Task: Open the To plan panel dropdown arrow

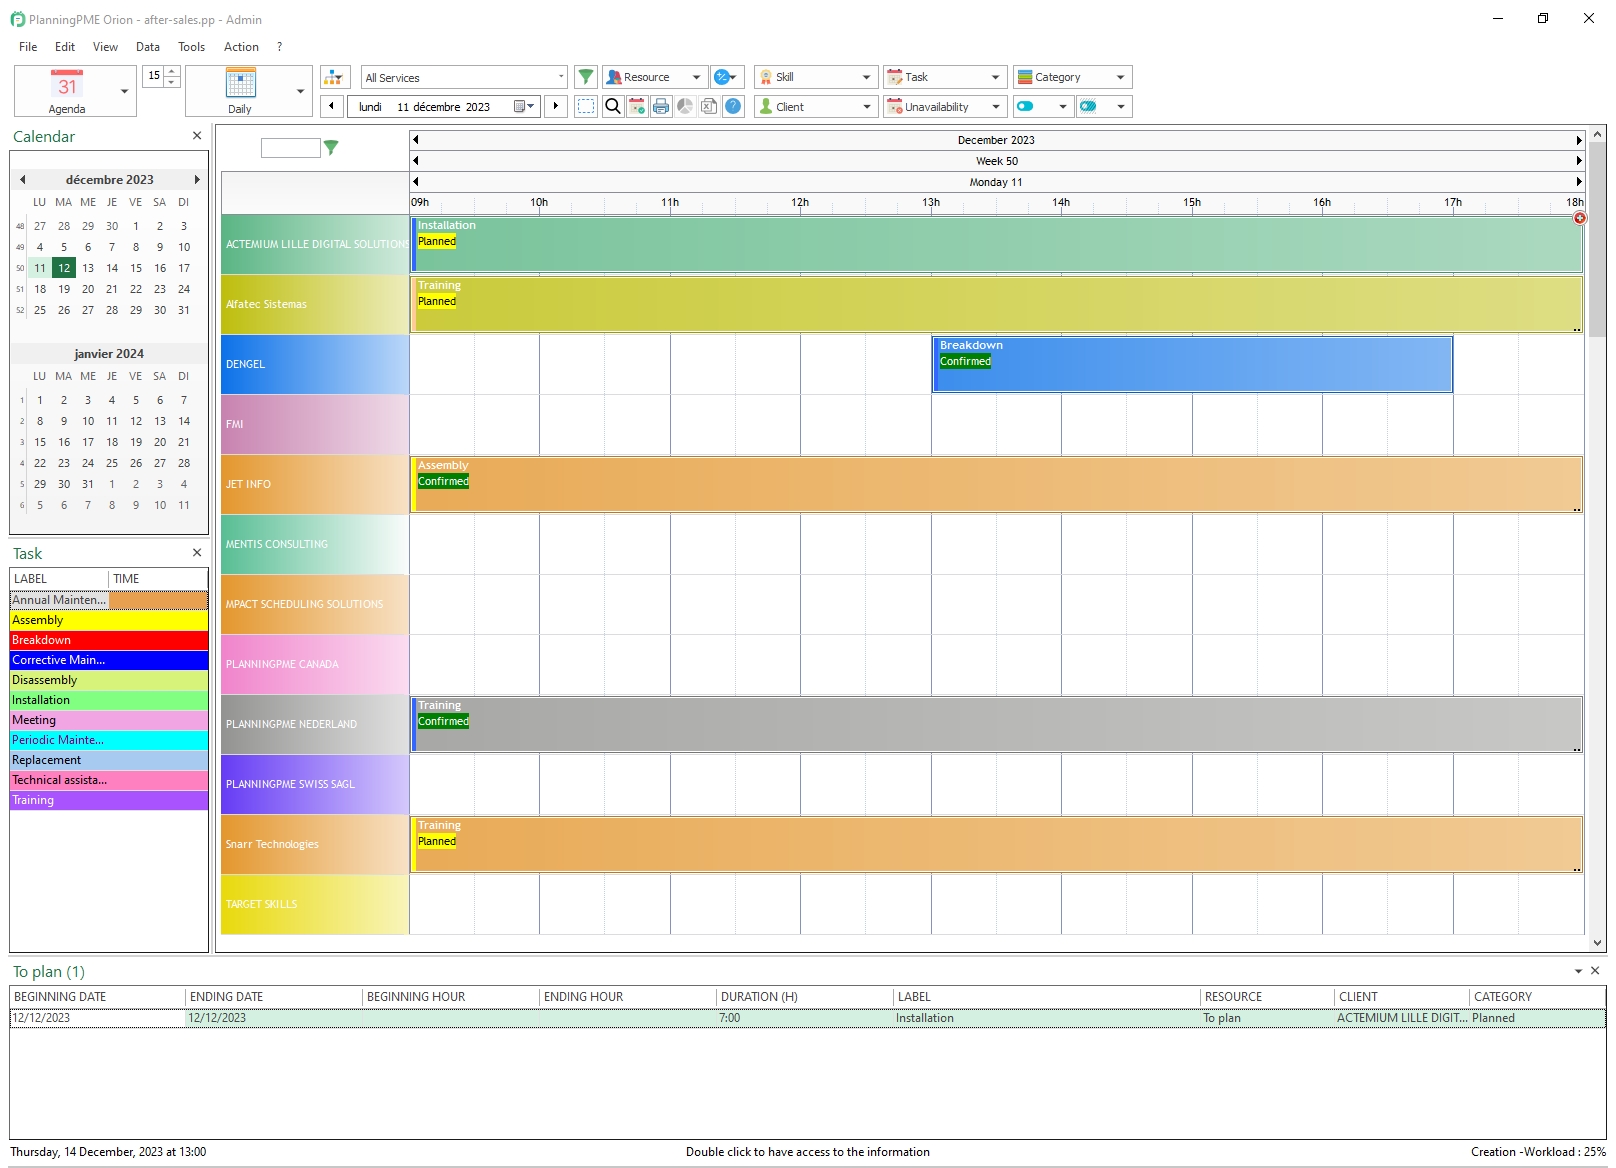Action: pos(1579,971)
